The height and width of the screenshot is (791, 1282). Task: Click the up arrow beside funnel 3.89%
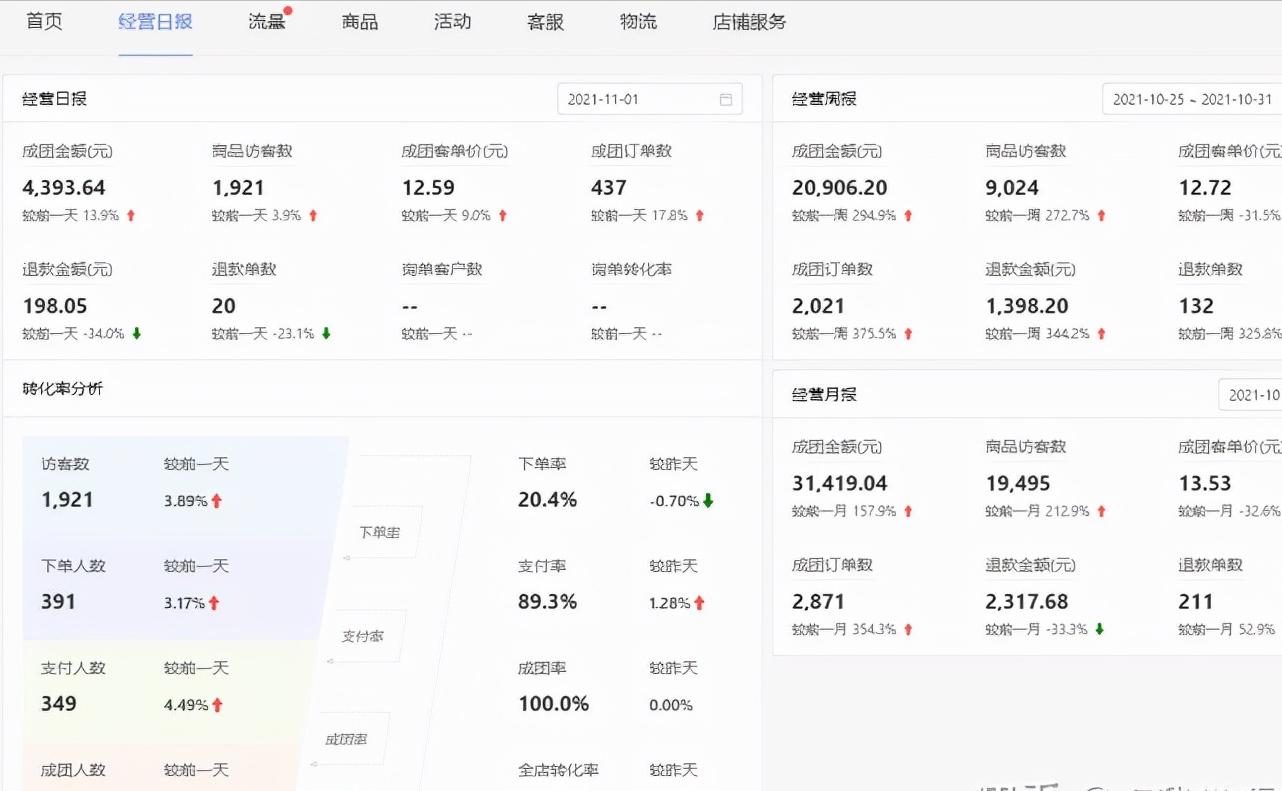pyautogui.click(x=217, y=501)
